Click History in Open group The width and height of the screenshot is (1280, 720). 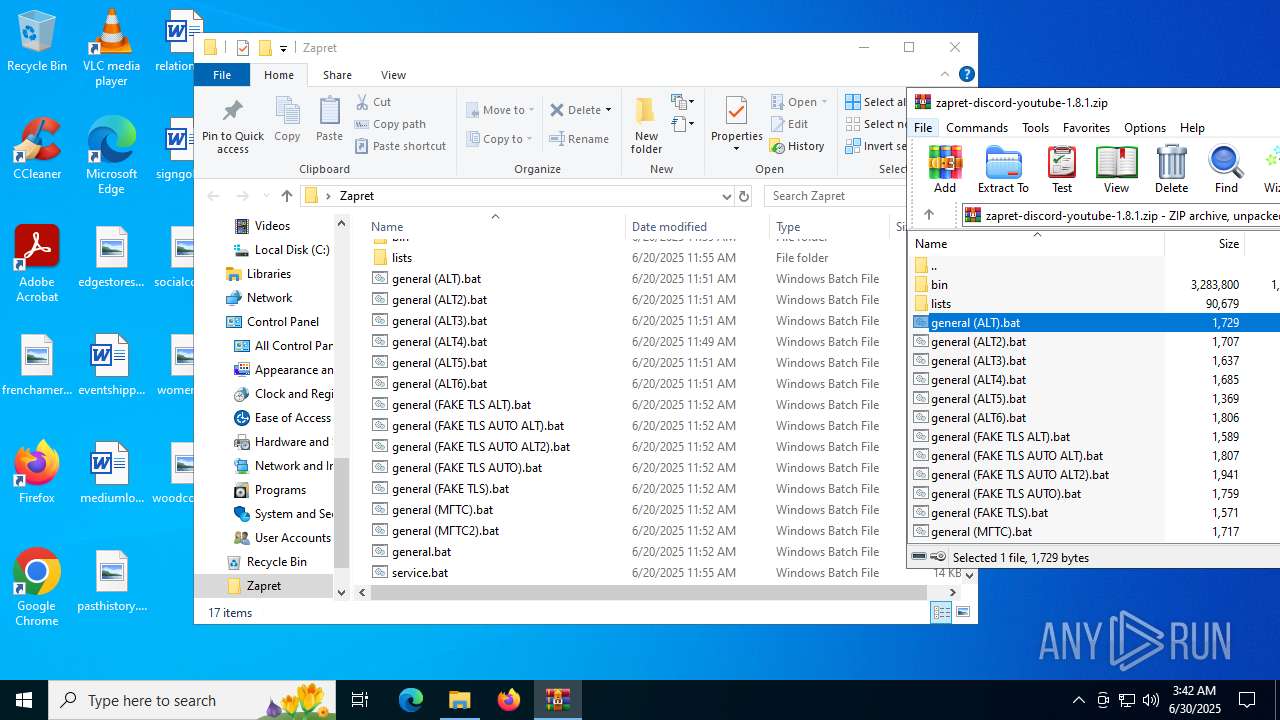click(x=797, y=146)
